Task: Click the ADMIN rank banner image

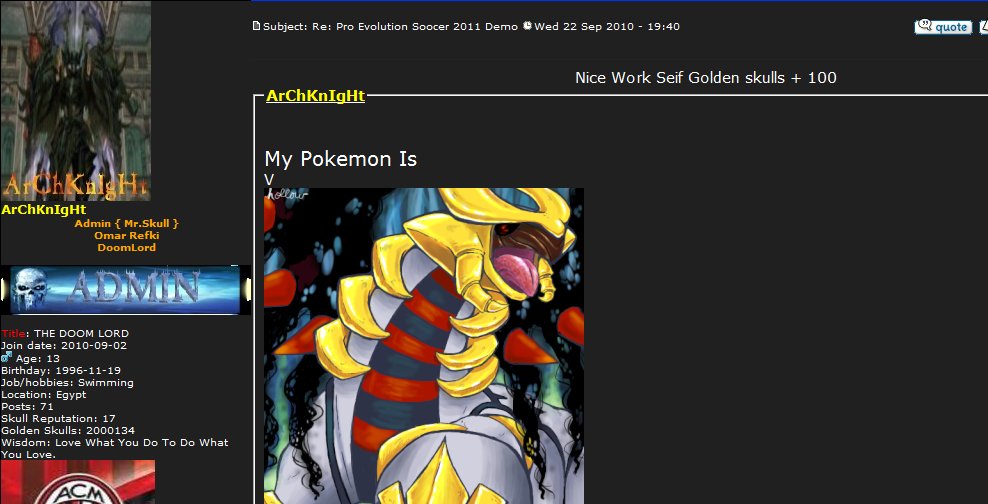Action: 125,290
